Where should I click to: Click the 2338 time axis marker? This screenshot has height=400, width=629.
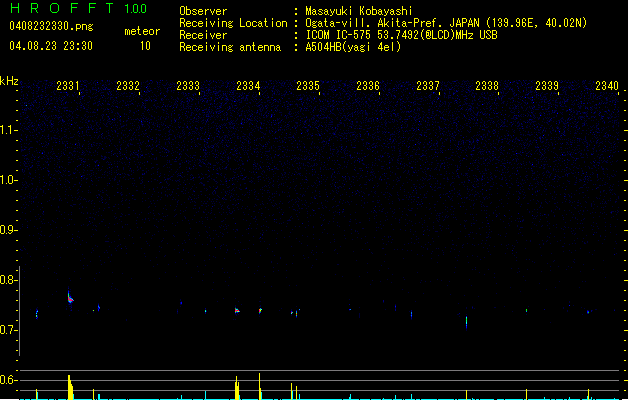pos(487,85)
